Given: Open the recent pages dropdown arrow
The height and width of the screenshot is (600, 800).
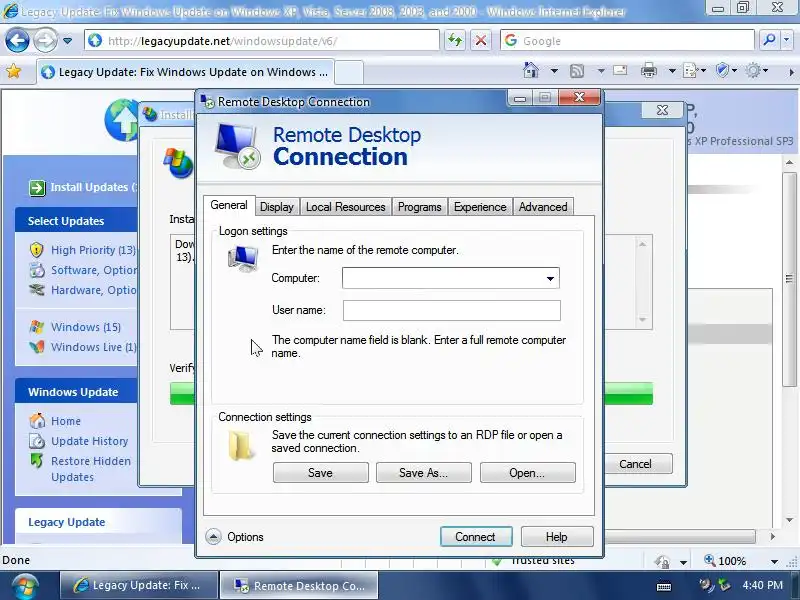Looking at the screenshot, I should (x=67, y=41).
